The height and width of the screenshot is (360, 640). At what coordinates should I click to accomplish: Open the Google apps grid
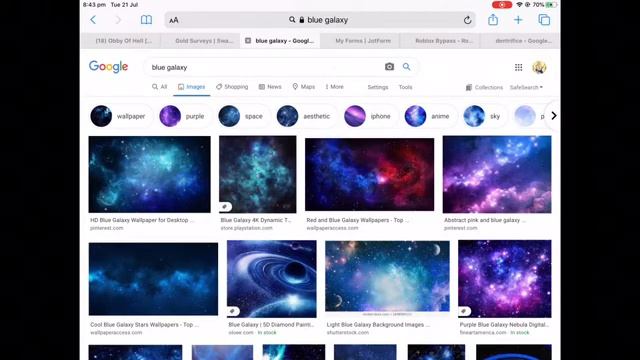coord(518,67)
